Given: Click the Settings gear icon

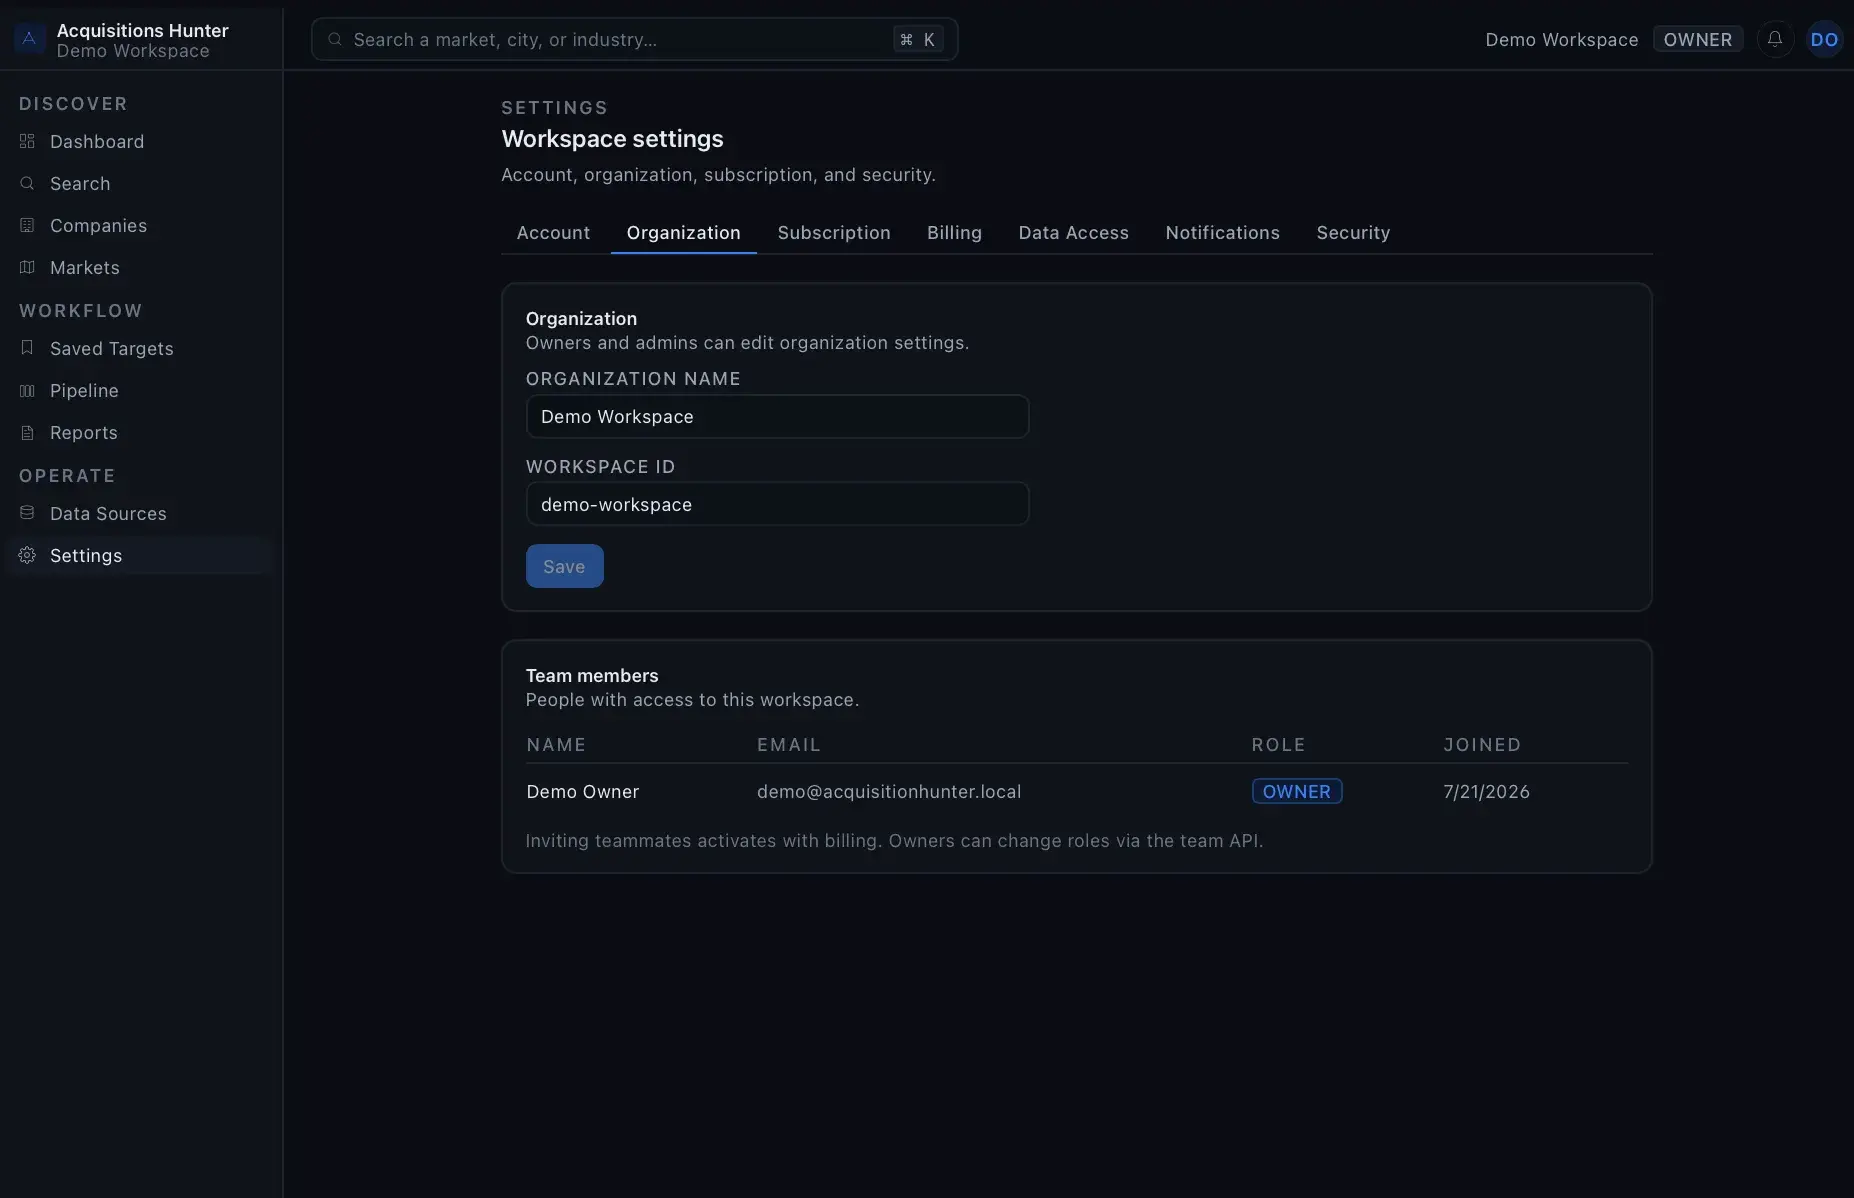Looking at the screenshot, I should point(27,555).
